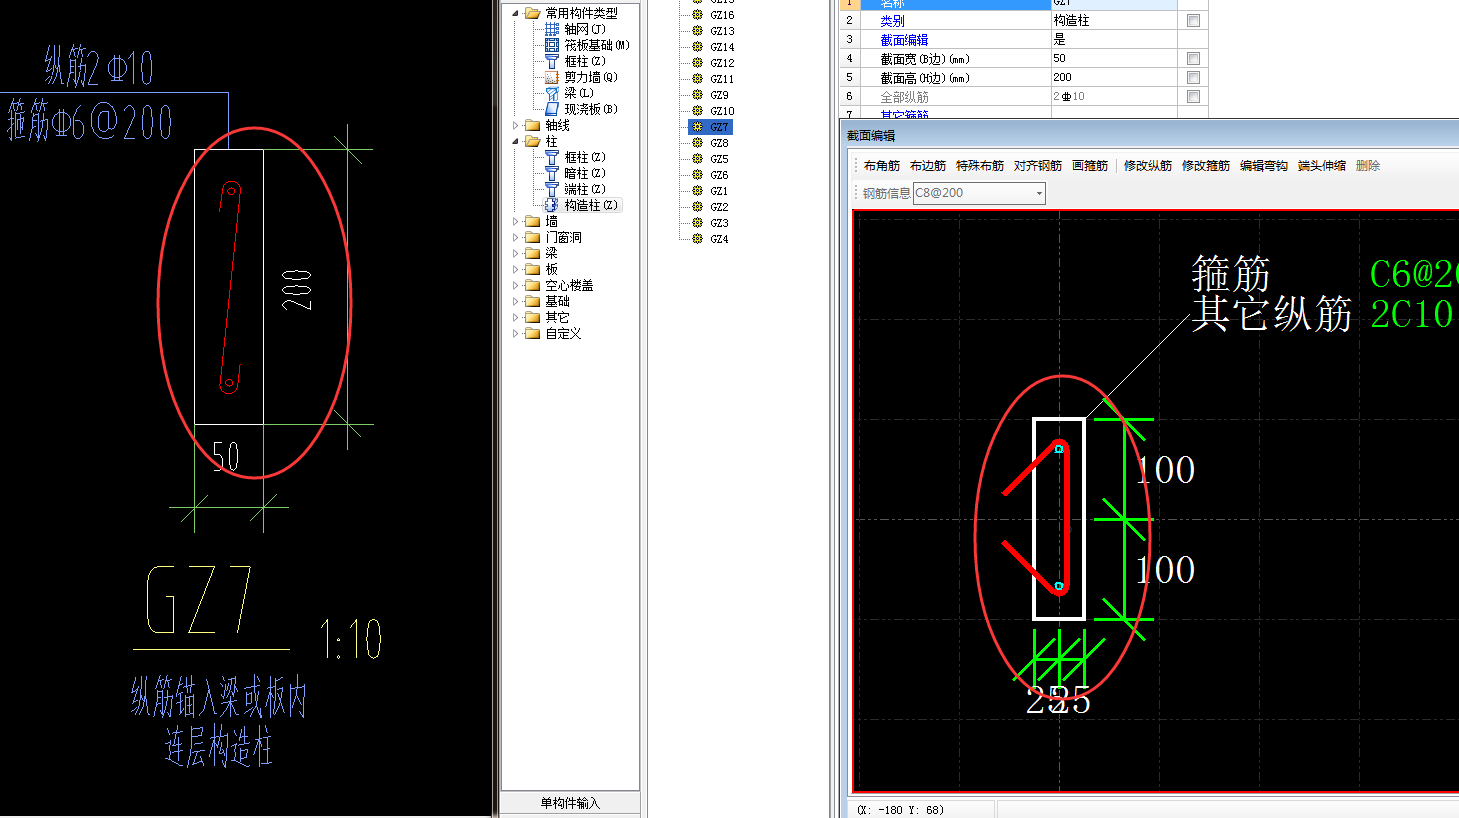The image size is (1459, 818).
Task: Select the 端柱(Z) icon
Action: pos(551,189)
